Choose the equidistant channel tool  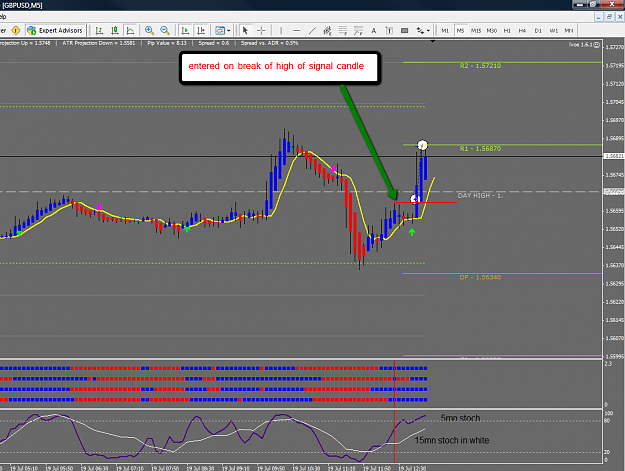327,31
